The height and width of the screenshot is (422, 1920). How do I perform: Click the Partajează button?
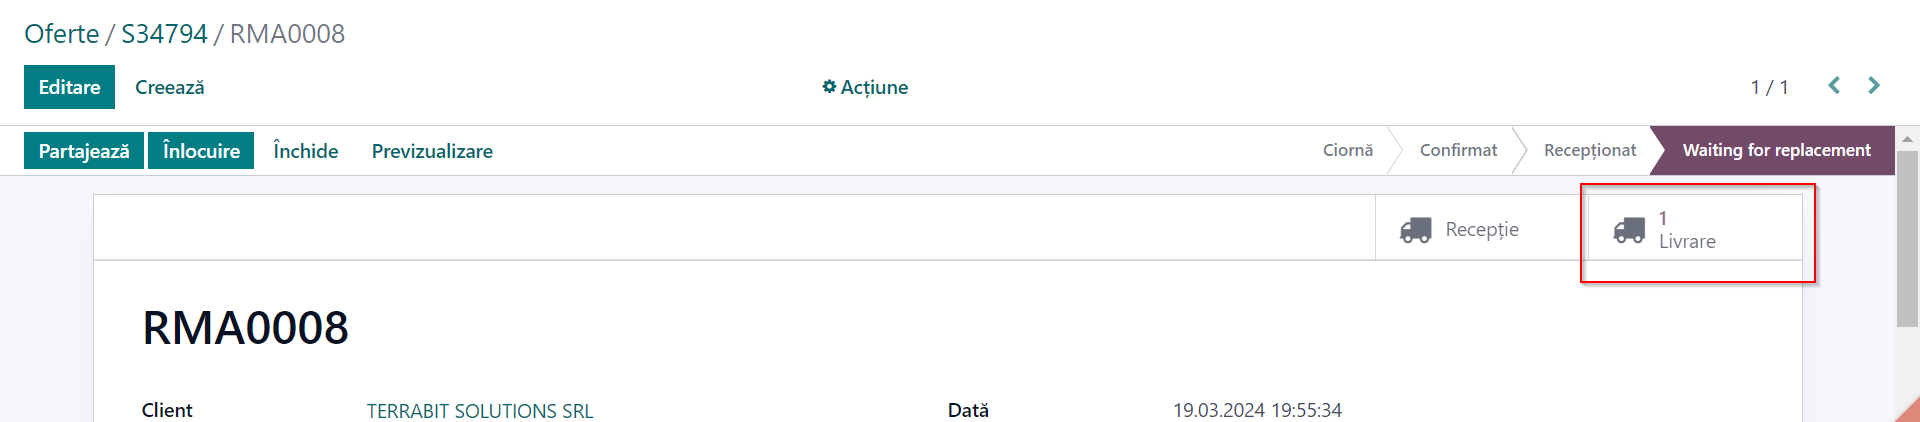tap(84, 151)
